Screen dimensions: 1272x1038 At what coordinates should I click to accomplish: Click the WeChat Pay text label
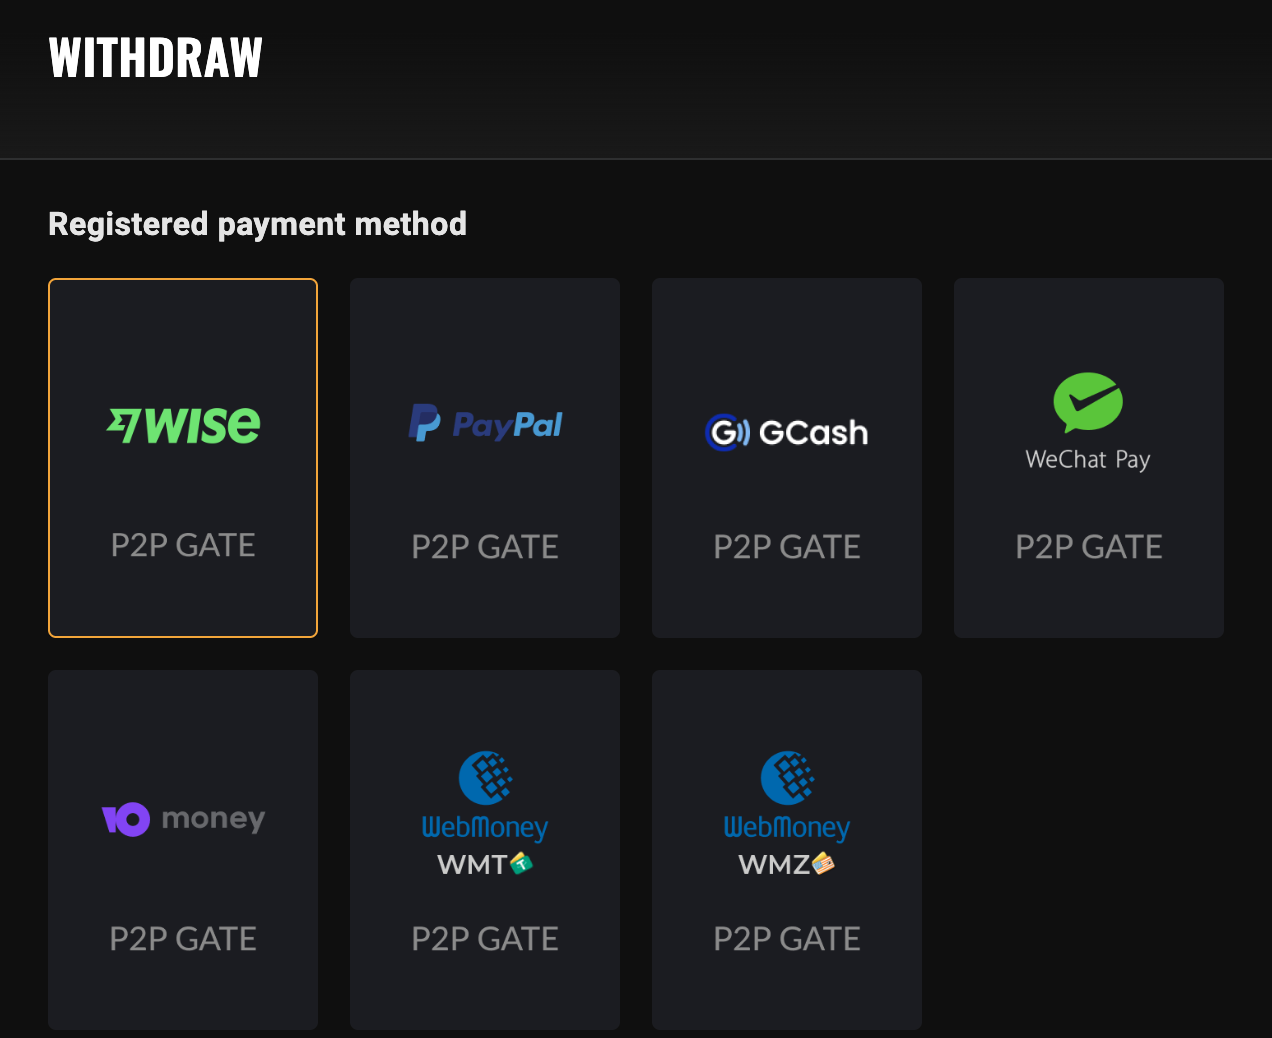(x=1088, y=460)
